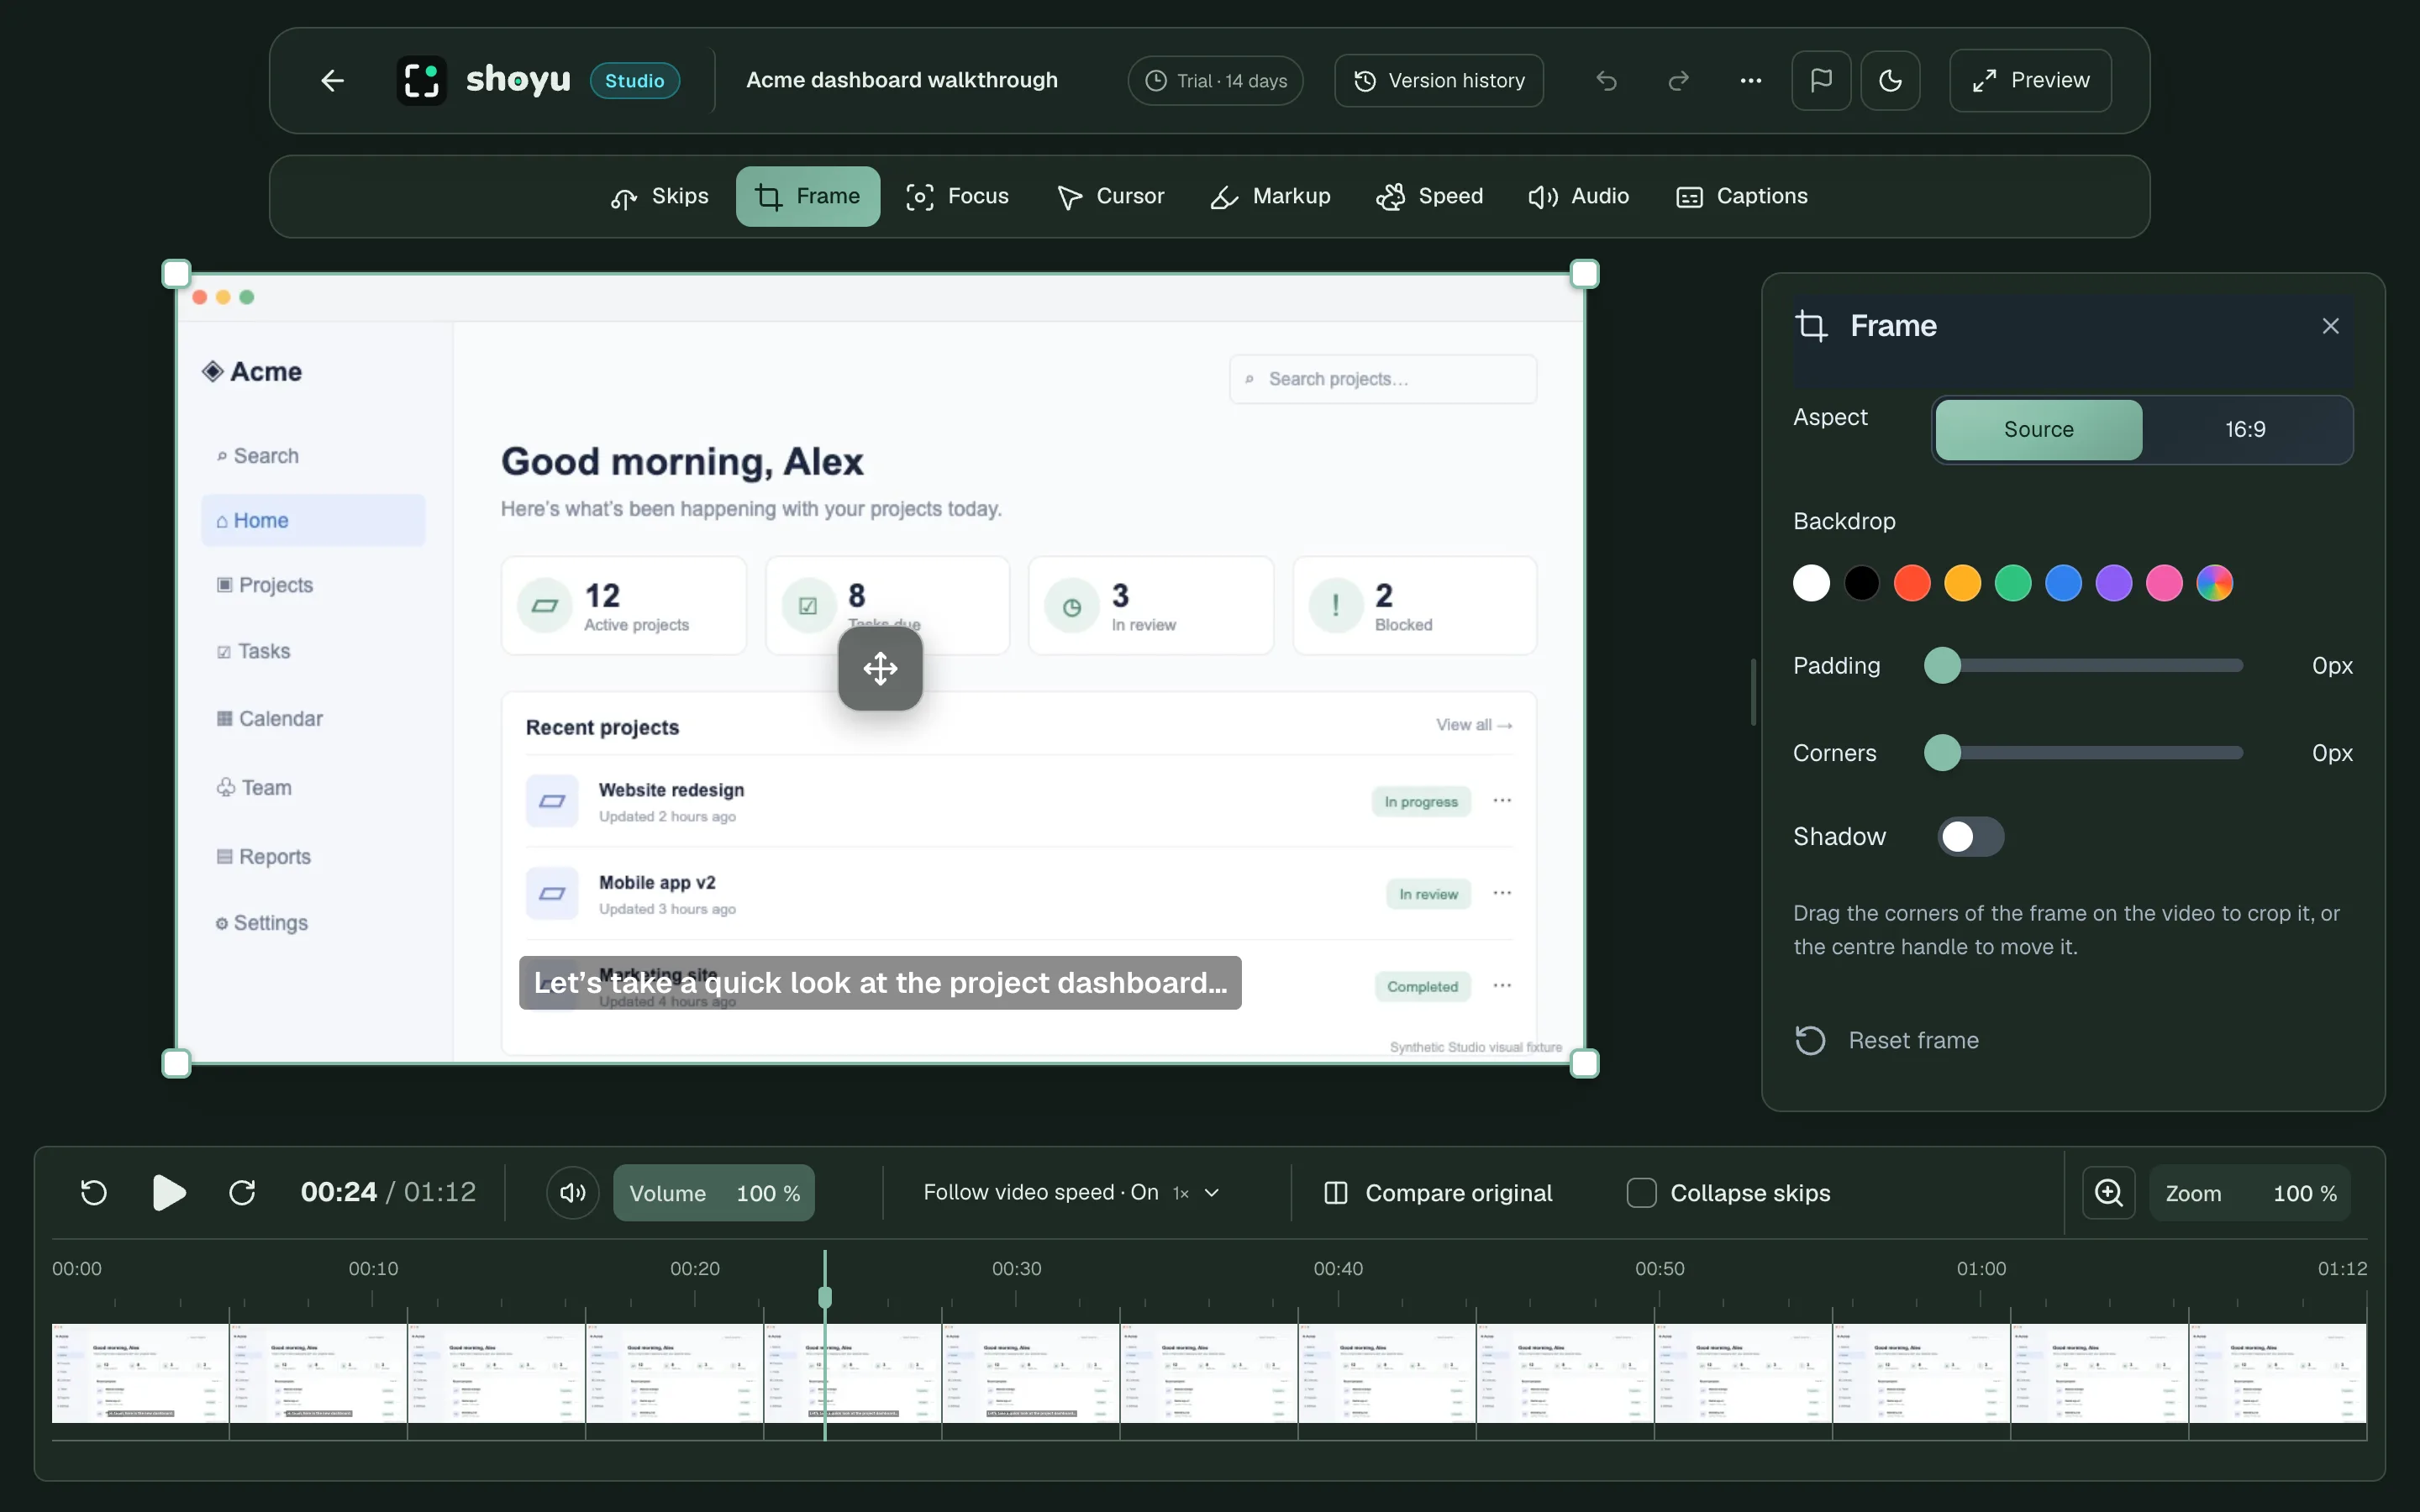The width and height of the screenshot is (2420, 1512).
Task: Toggle Compare original view
Action: (1438, 1192)
